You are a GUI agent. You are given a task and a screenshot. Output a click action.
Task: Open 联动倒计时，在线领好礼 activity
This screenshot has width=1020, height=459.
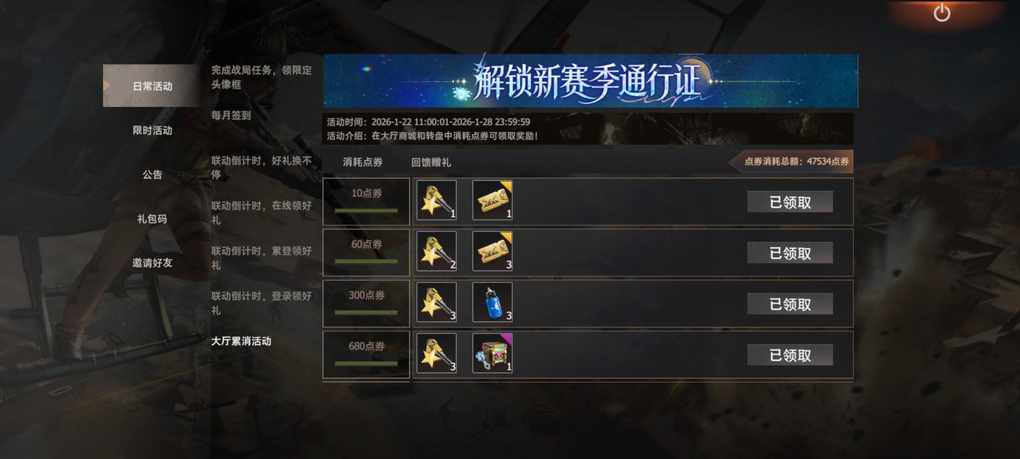[262, 213]
